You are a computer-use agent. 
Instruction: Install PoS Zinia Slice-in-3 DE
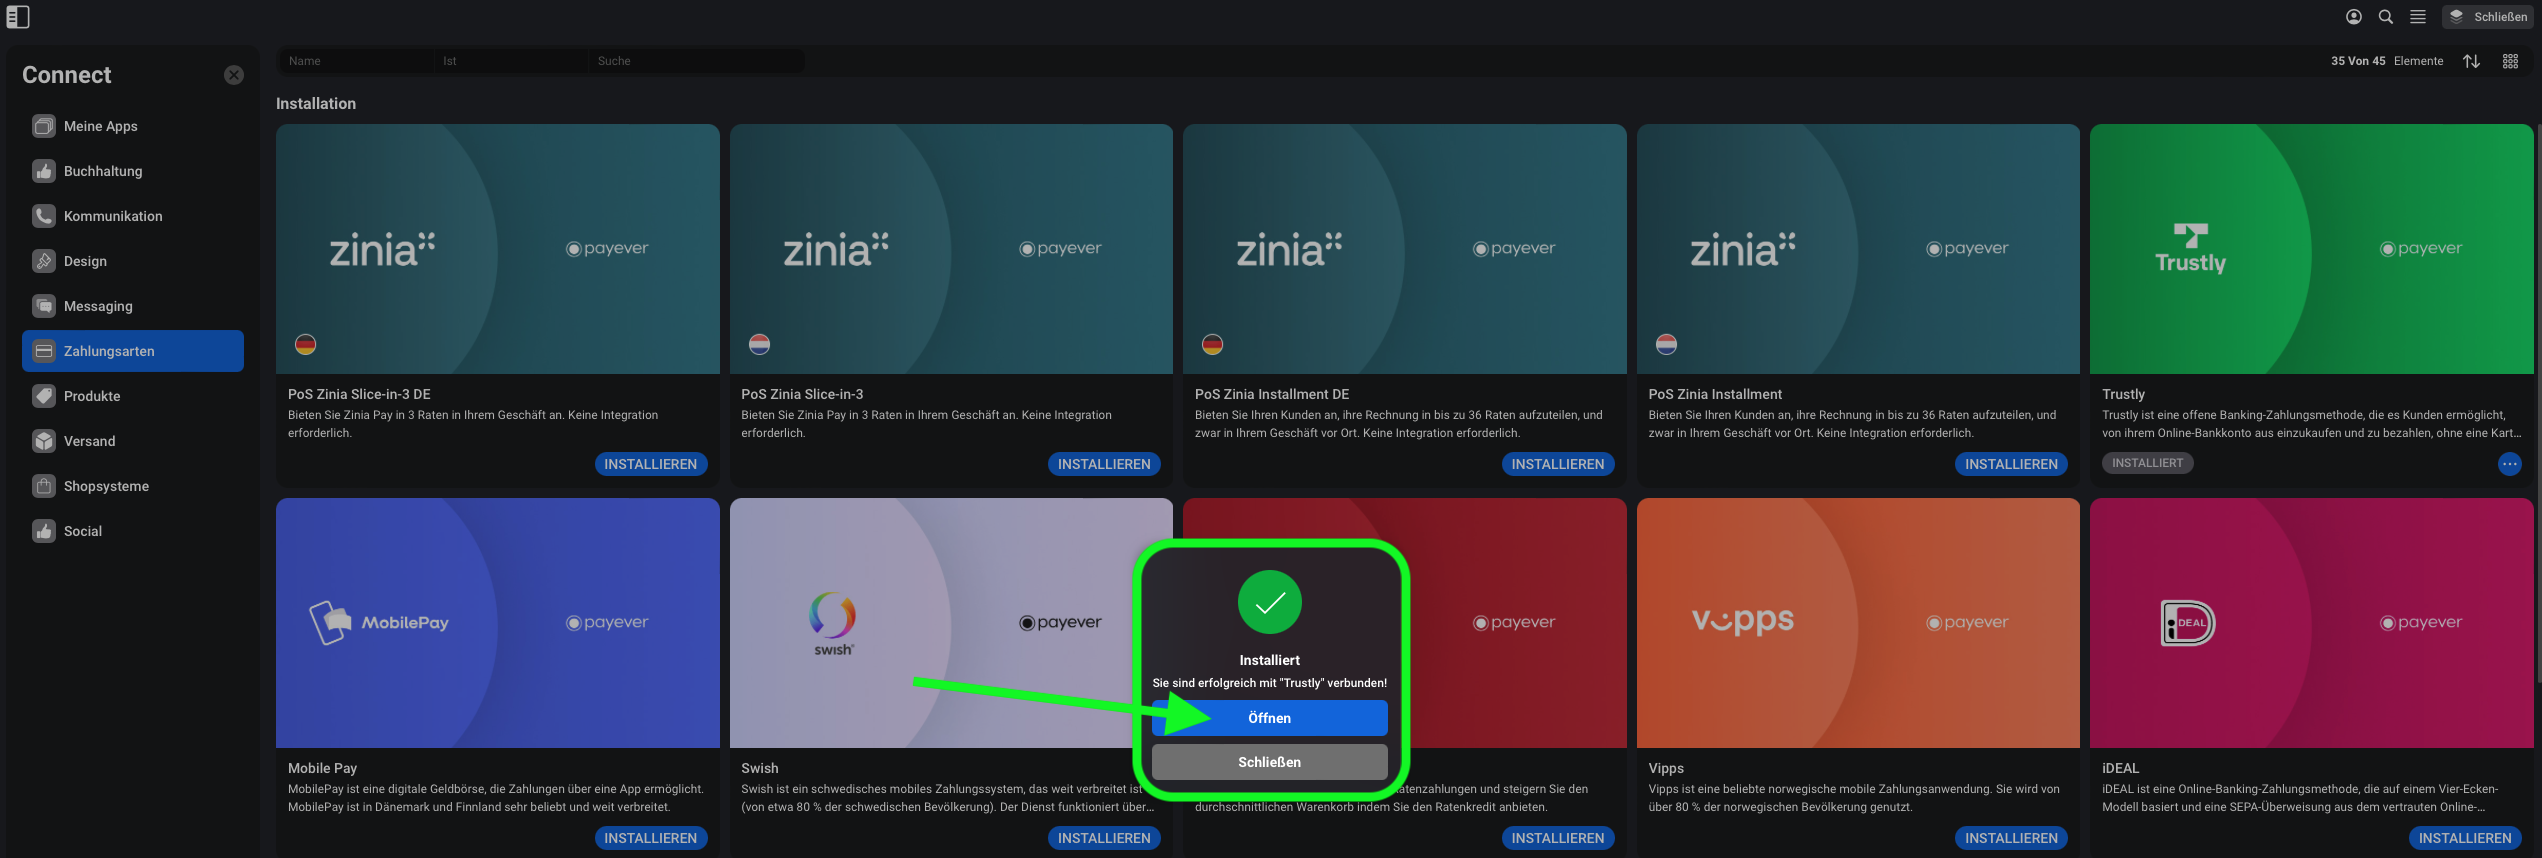[x=651, y=464]
